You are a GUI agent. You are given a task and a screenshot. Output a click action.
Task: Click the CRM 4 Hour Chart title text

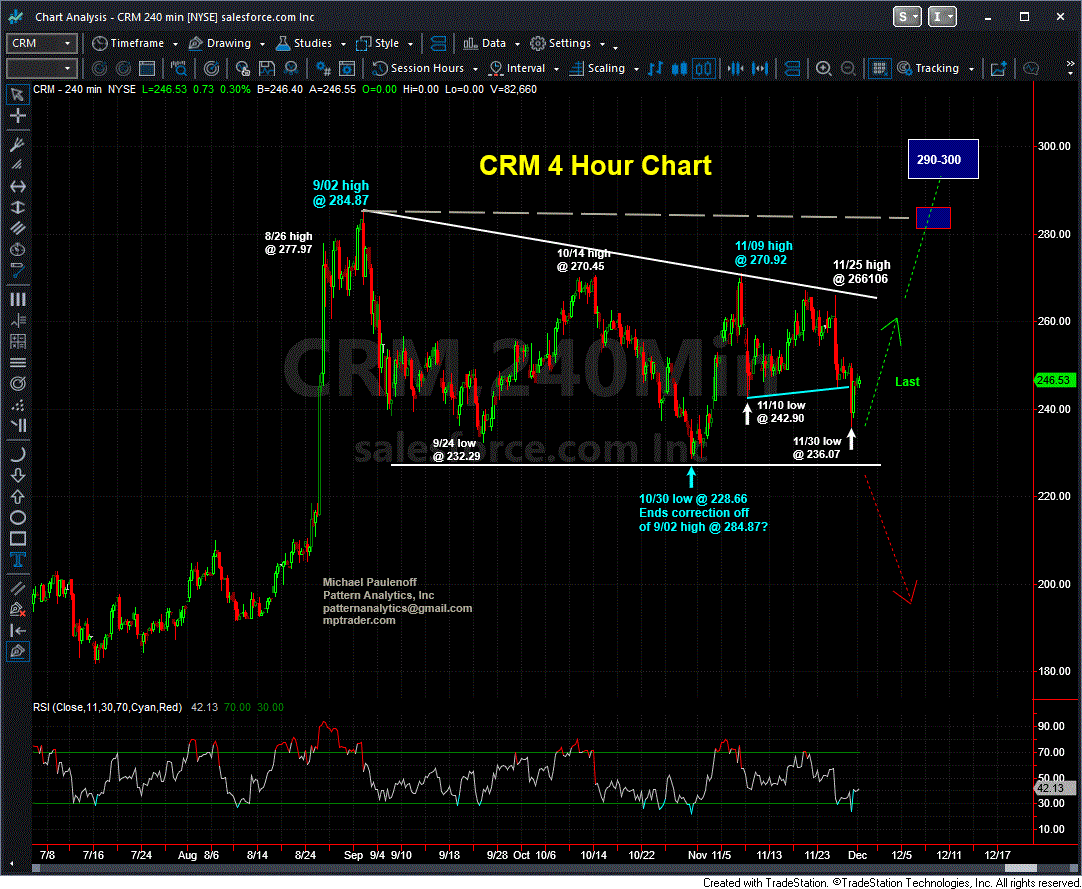tap(595, 165)
